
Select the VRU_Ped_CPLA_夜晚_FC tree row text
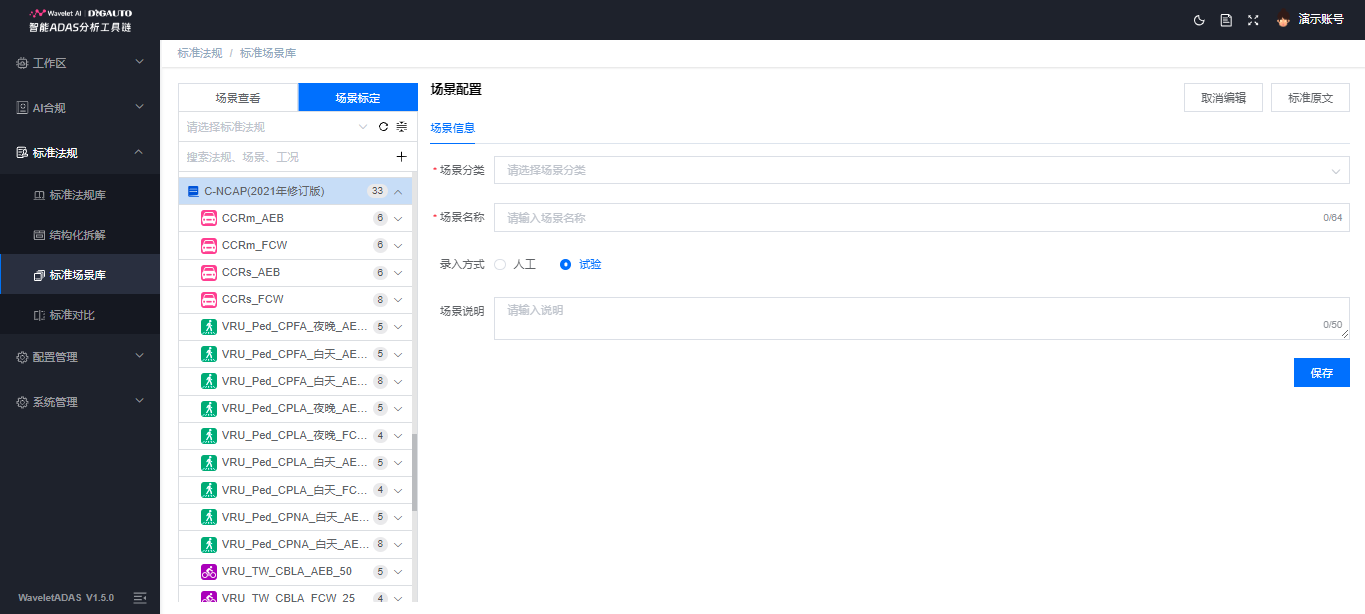(295, 436)
